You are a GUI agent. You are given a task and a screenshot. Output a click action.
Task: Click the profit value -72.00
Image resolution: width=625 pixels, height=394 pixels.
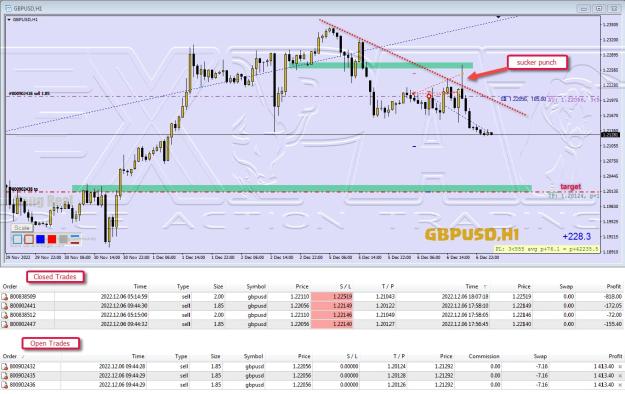coord(615,315)
